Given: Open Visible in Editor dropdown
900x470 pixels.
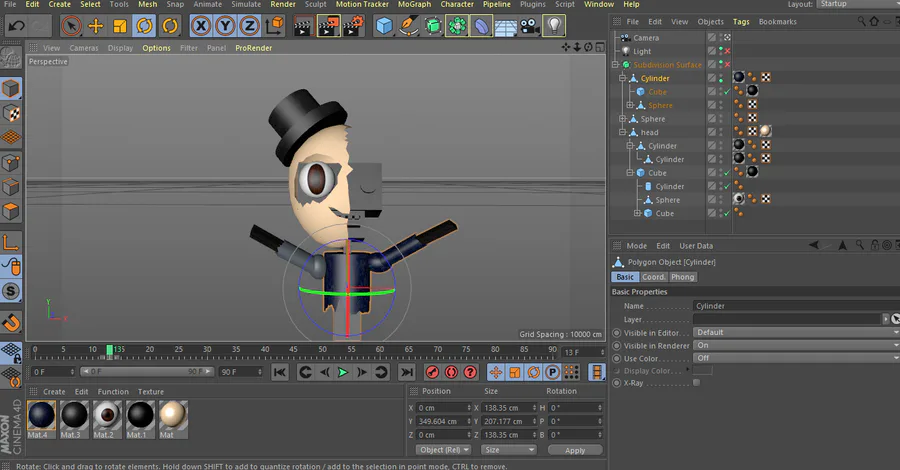Looking at the screenshot, I should [x=796, y=333].
